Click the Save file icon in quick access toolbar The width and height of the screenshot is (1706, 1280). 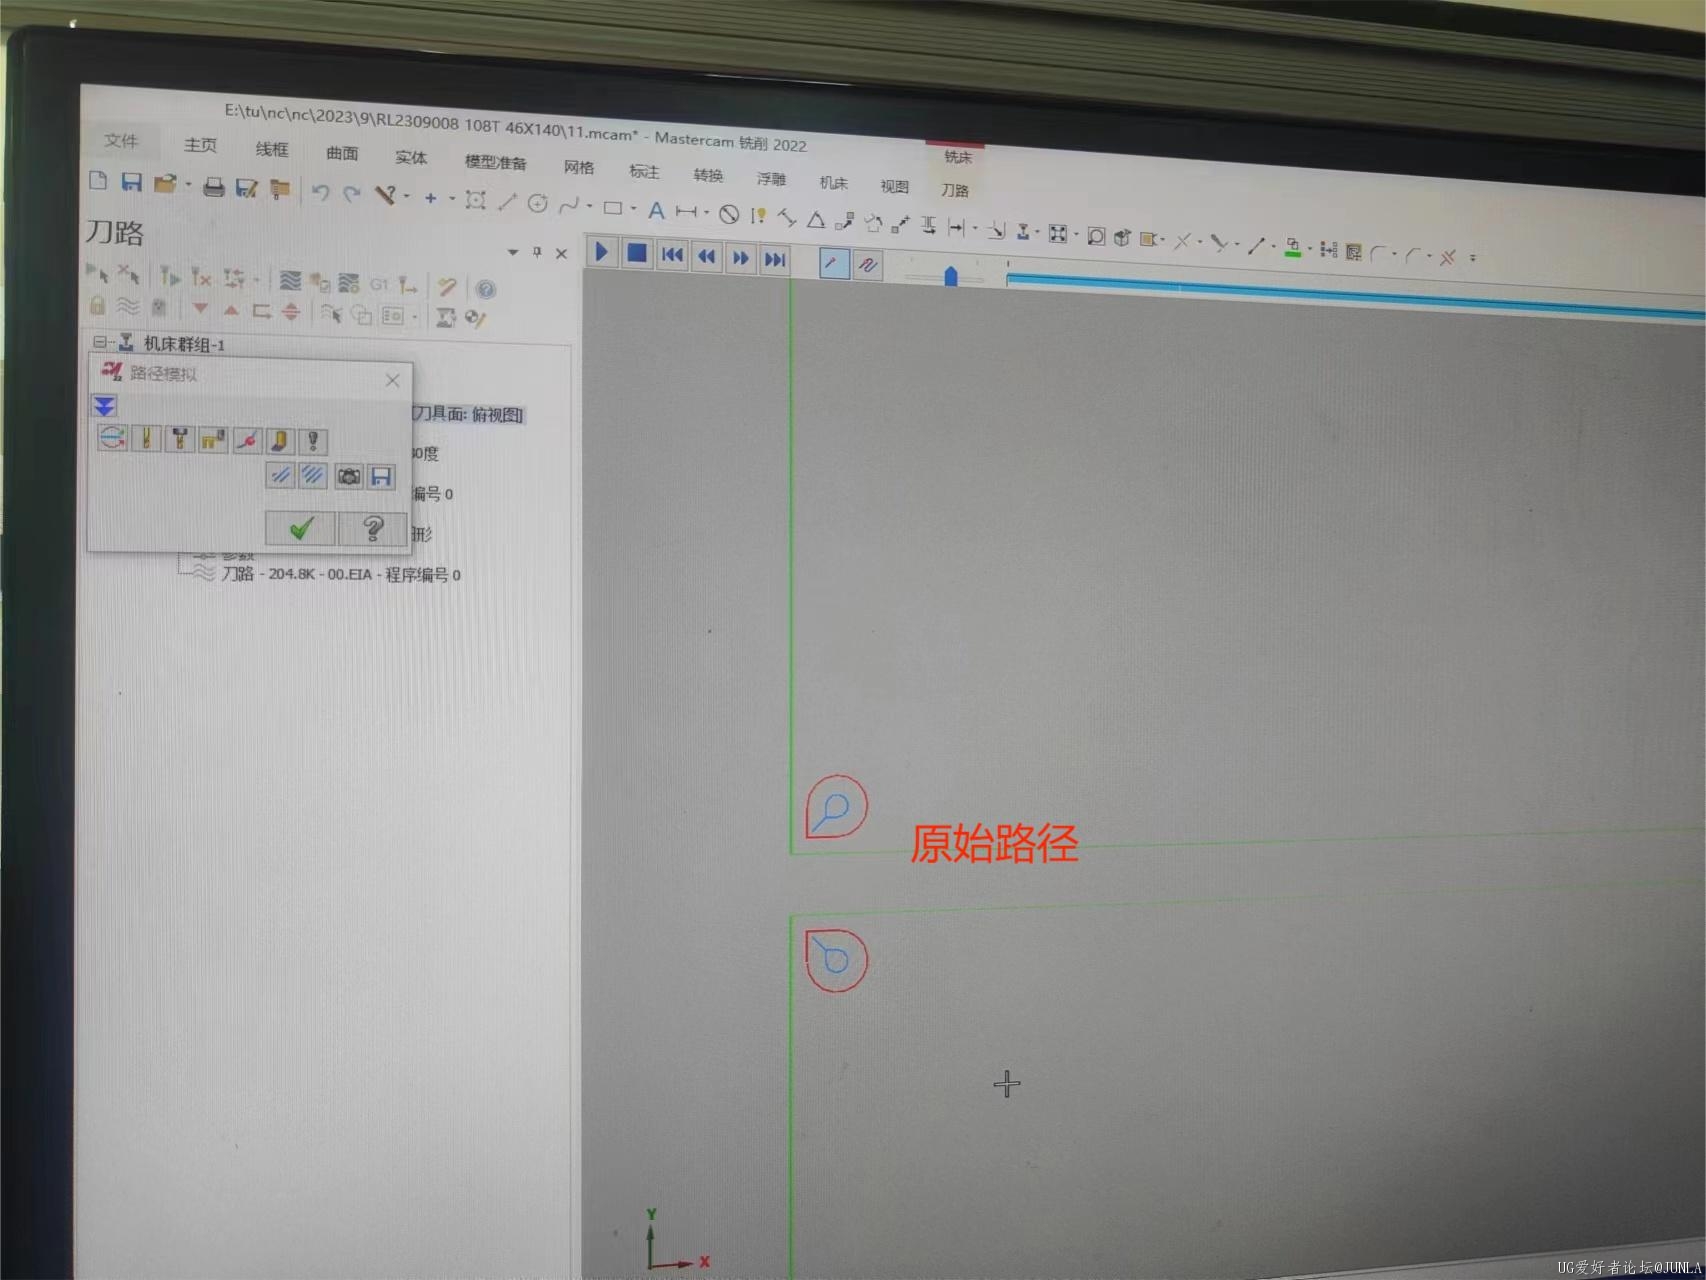click(131, 182)
